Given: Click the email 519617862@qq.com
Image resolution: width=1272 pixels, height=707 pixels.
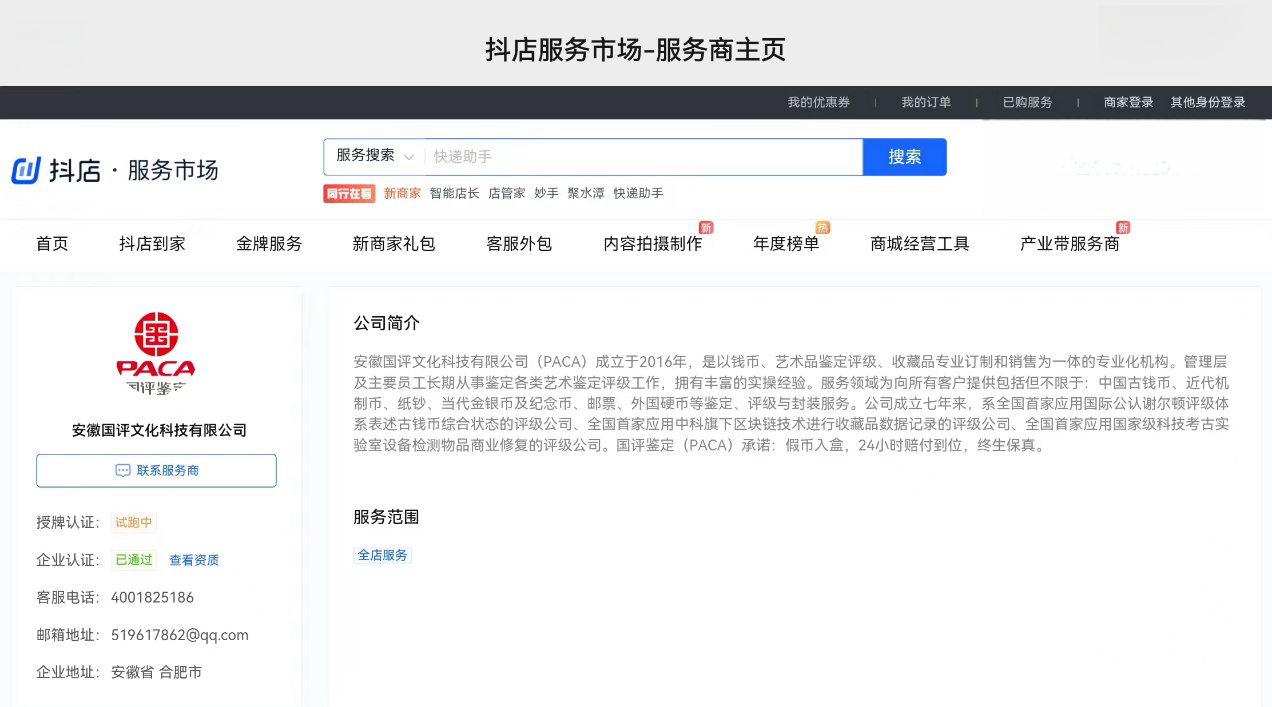Looking at the screenshot, I should (180, 635).
